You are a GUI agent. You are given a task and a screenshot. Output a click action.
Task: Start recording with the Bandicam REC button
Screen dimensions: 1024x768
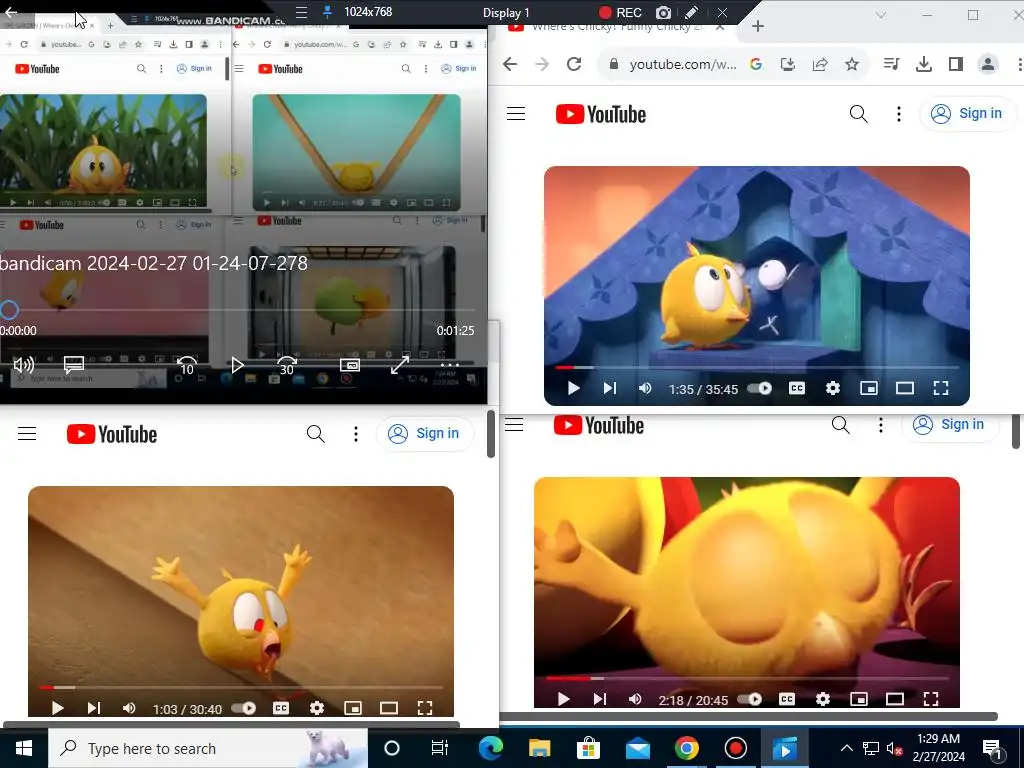pos(620,12)
